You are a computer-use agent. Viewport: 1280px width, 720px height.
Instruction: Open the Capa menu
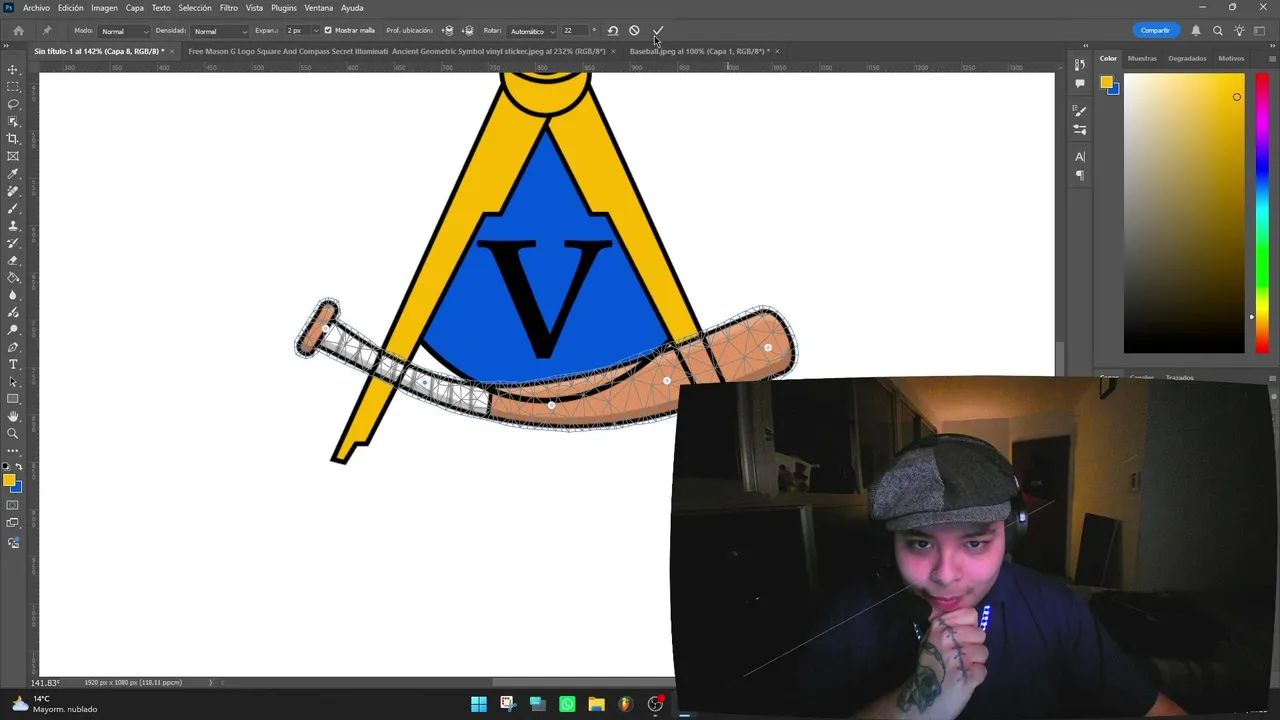click(x=135, y=8)
